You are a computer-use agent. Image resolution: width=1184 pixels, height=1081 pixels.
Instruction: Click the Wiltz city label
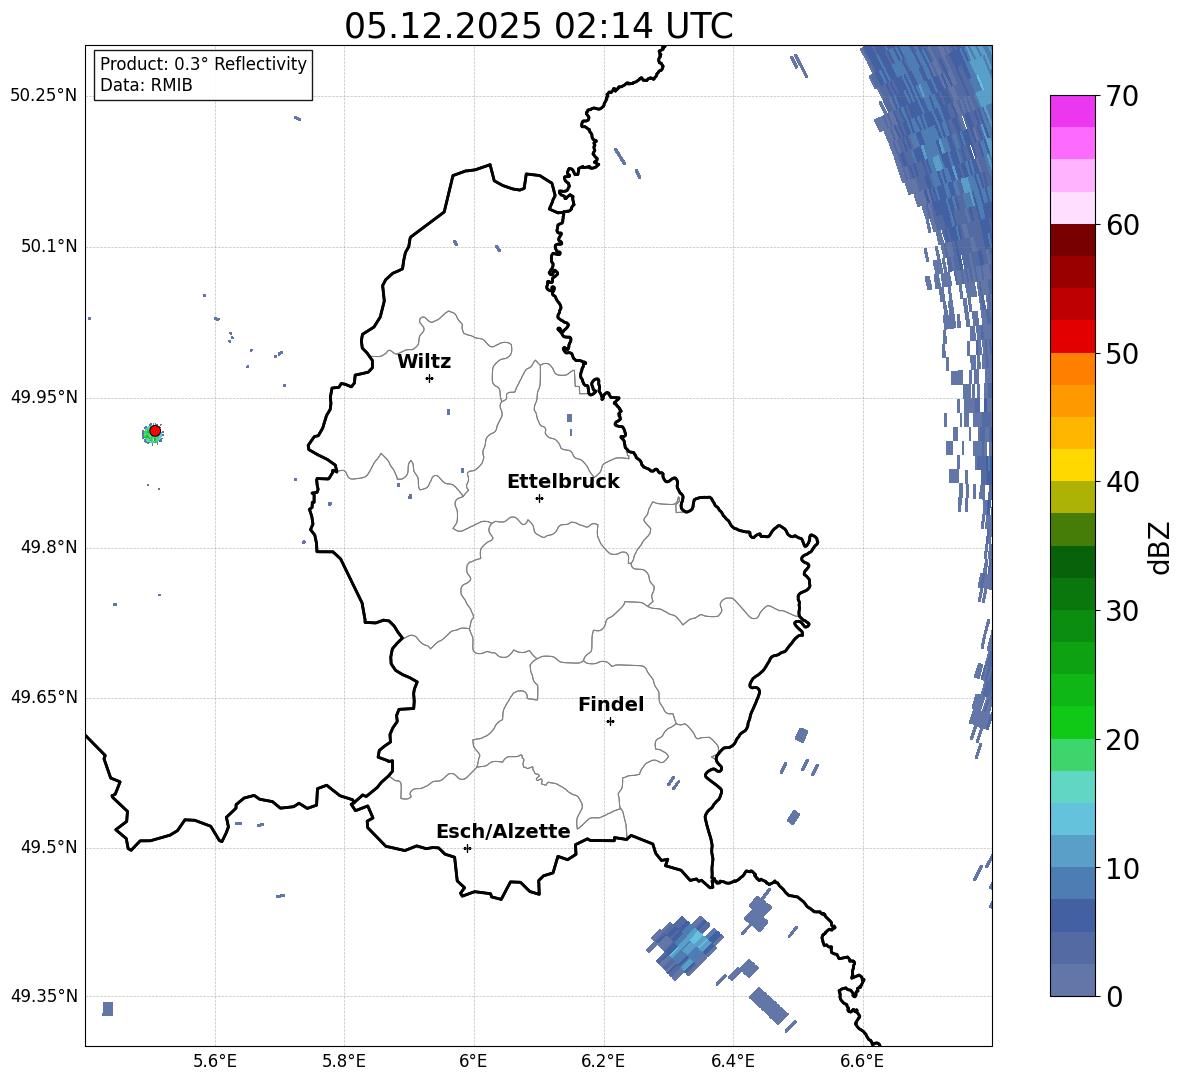(424, 361)
